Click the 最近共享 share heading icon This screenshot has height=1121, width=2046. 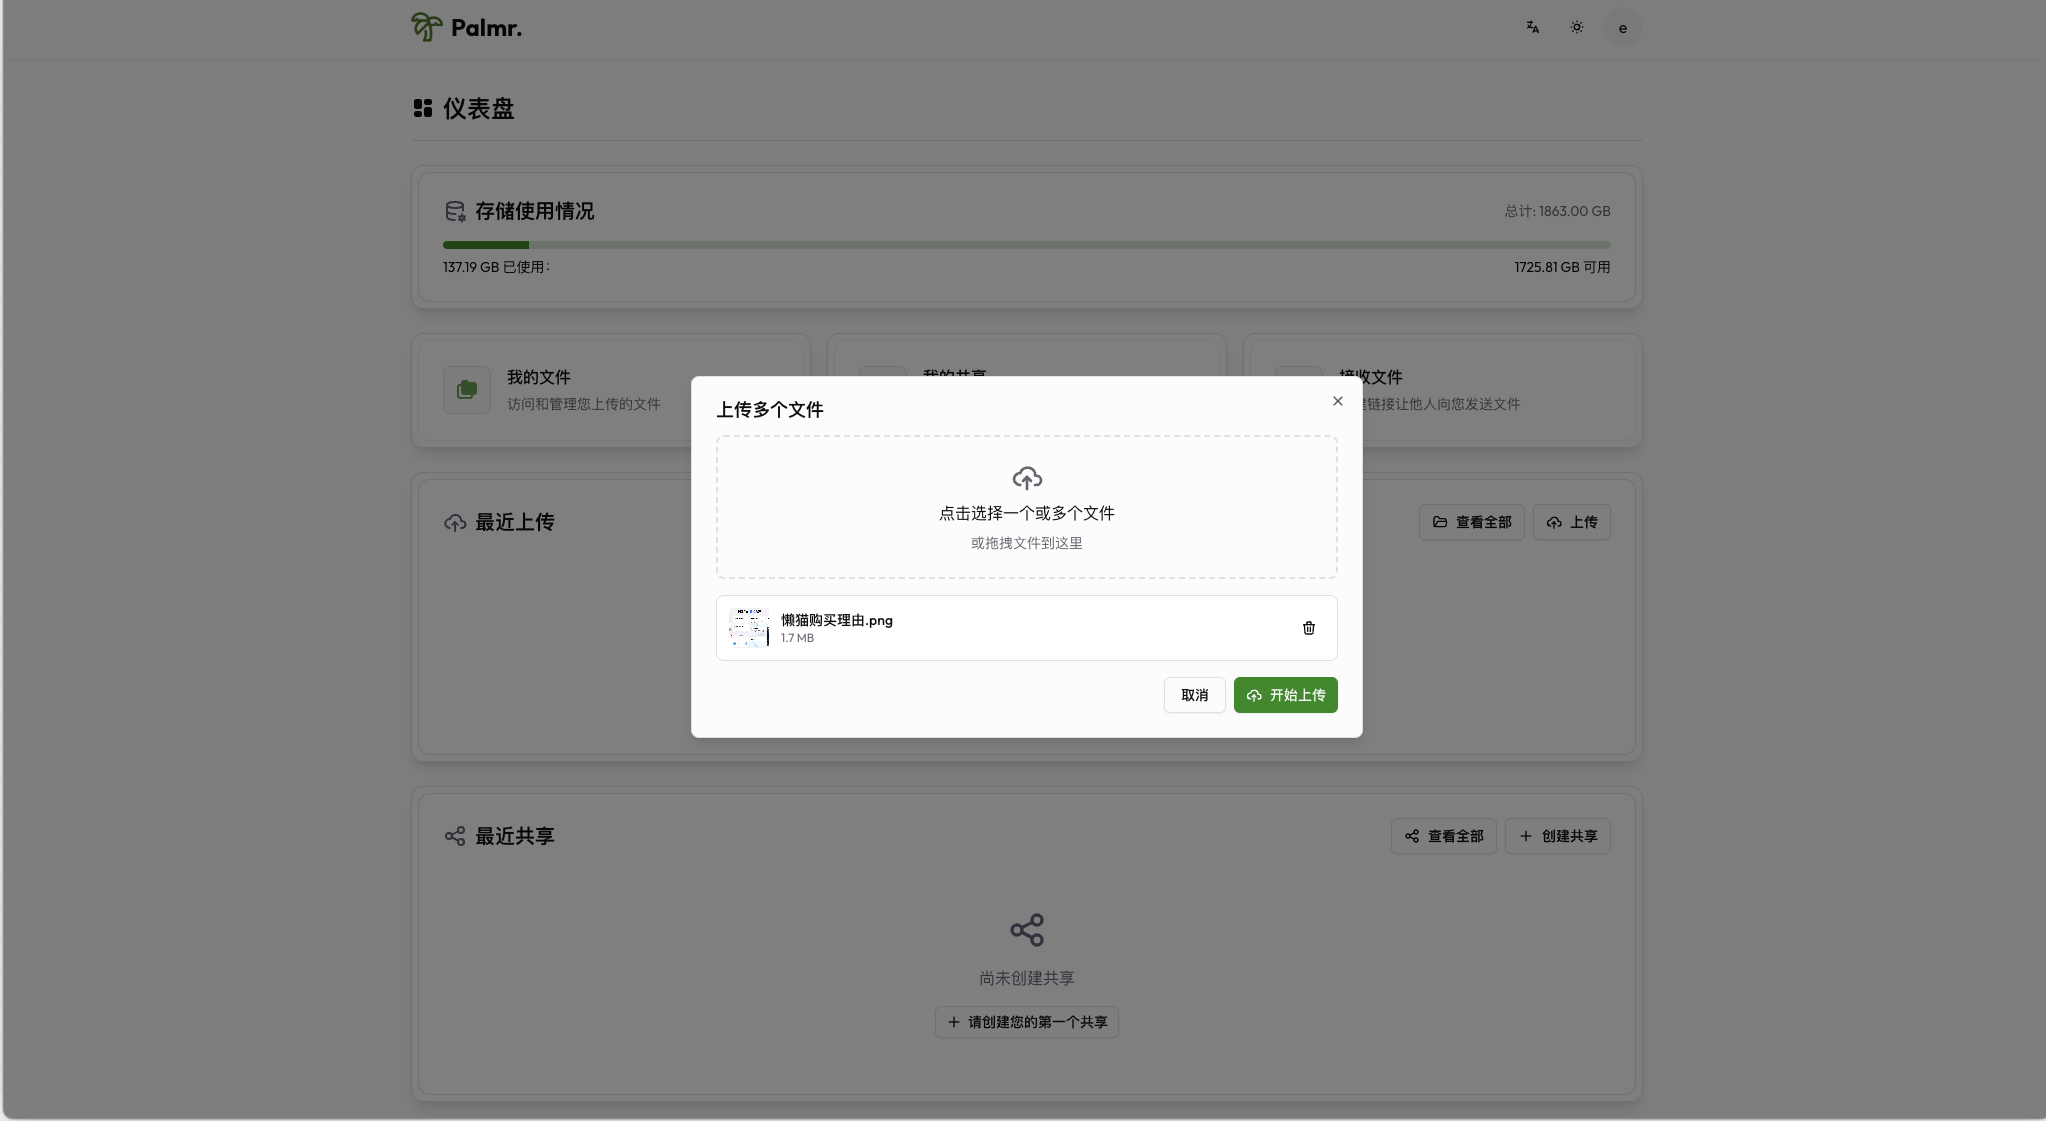pos(455,836)
